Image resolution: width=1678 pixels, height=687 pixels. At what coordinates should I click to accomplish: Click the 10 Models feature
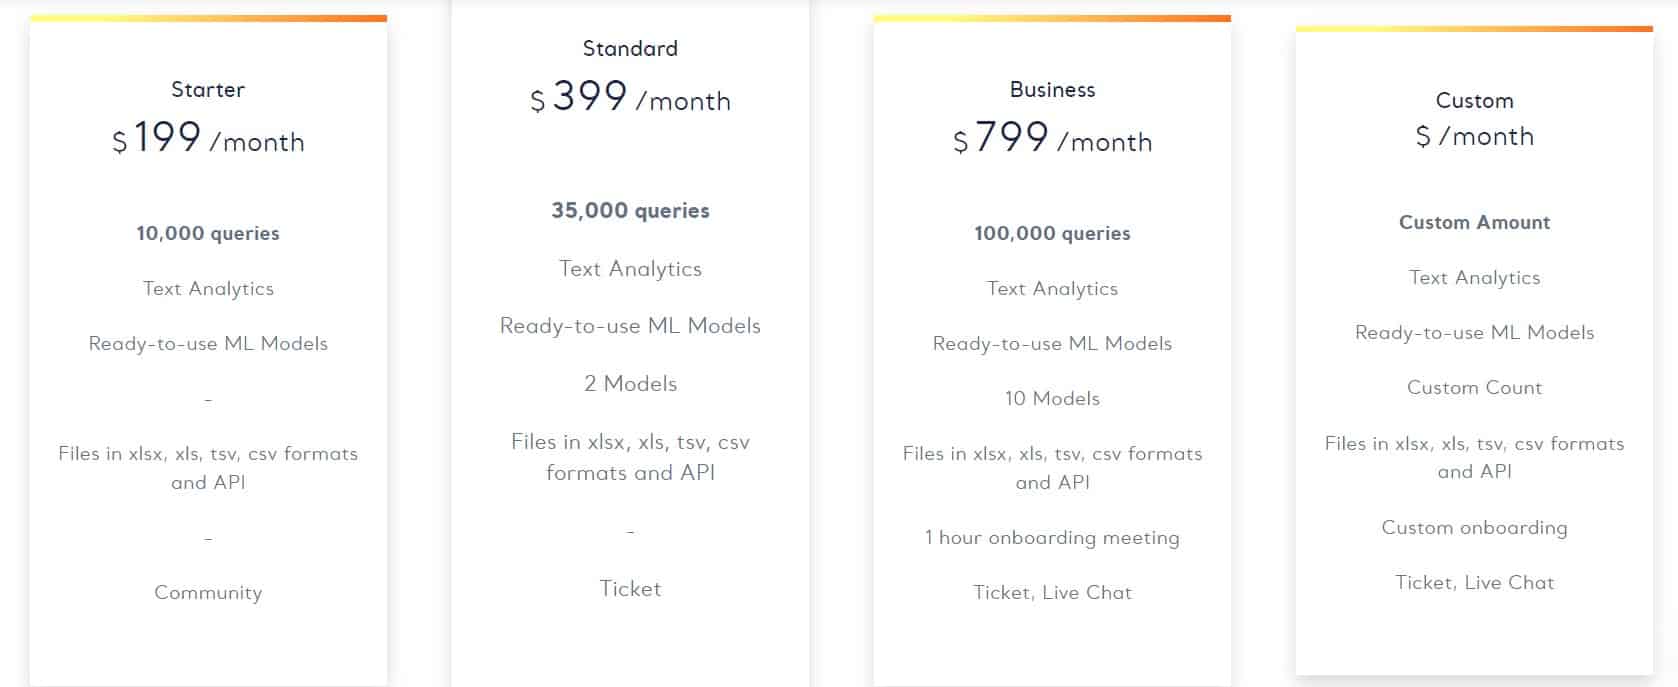(1052, 398)
